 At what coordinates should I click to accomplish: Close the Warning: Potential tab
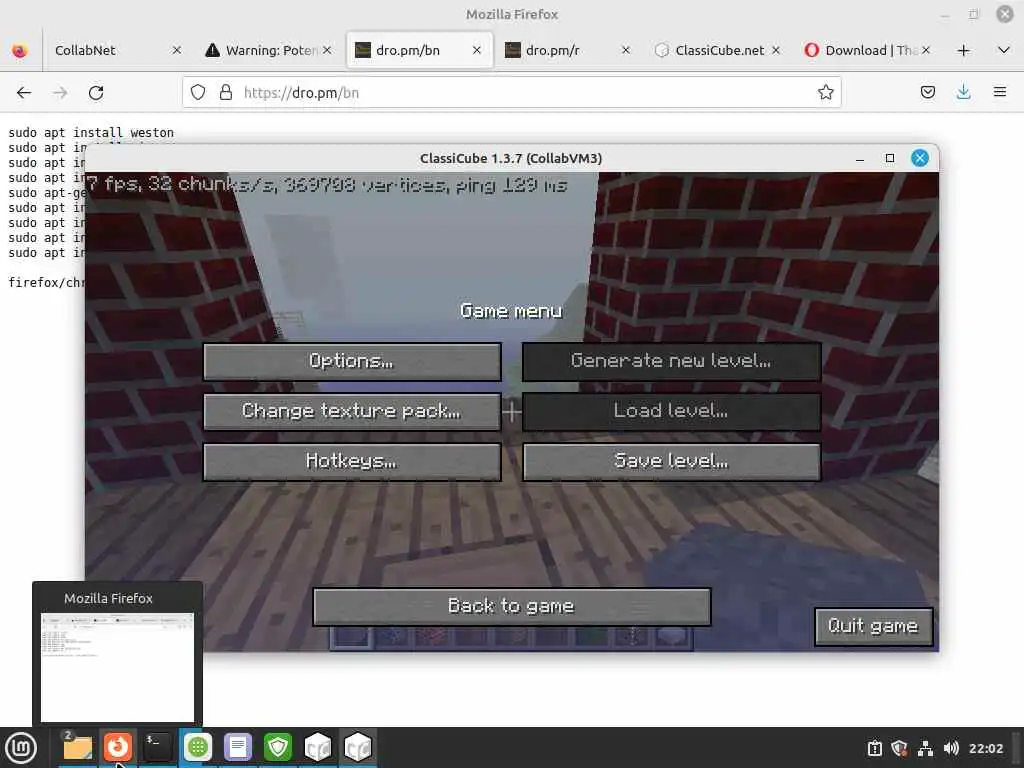[x=327, y=50]
